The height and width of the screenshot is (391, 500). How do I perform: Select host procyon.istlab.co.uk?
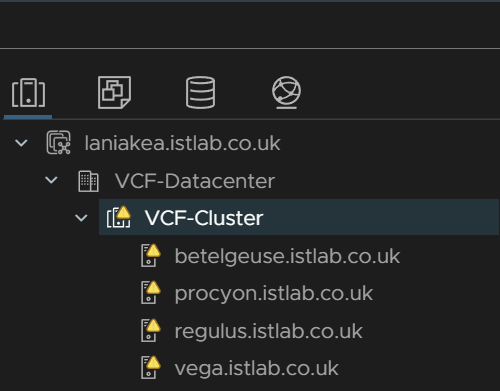point(274,294)
